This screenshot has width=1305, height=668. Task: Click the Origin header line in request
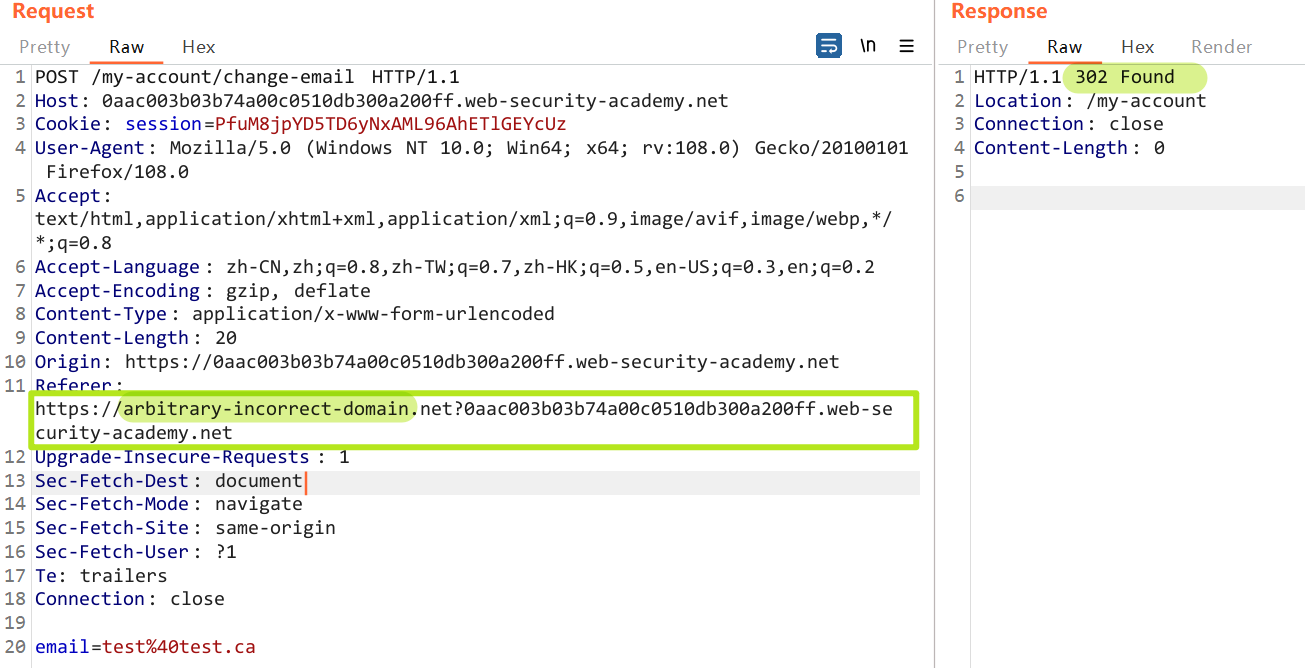click(436, 362)
